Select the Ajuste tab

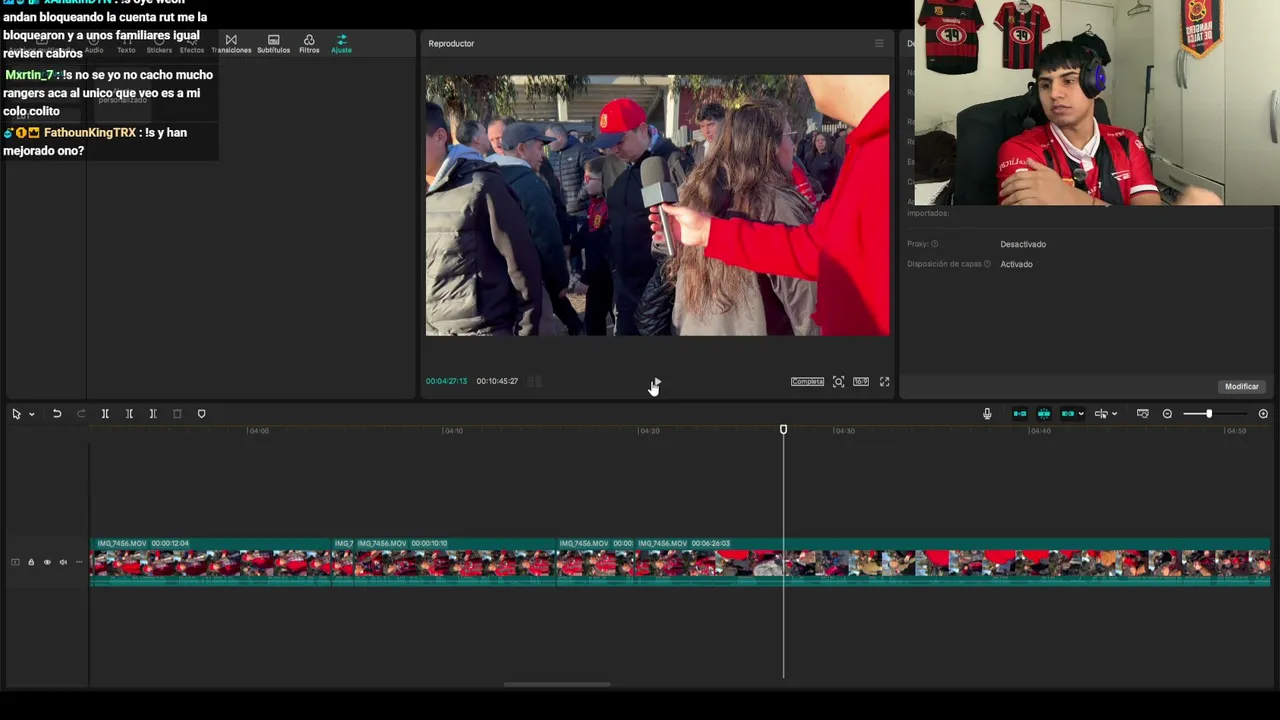(x=341, y=44)
